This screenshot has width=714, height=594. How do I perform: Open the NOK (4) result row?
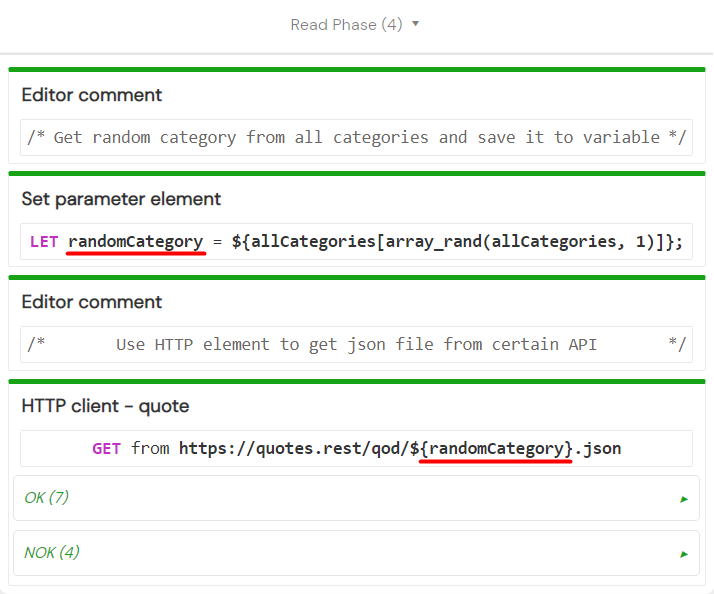click(356, 553)
